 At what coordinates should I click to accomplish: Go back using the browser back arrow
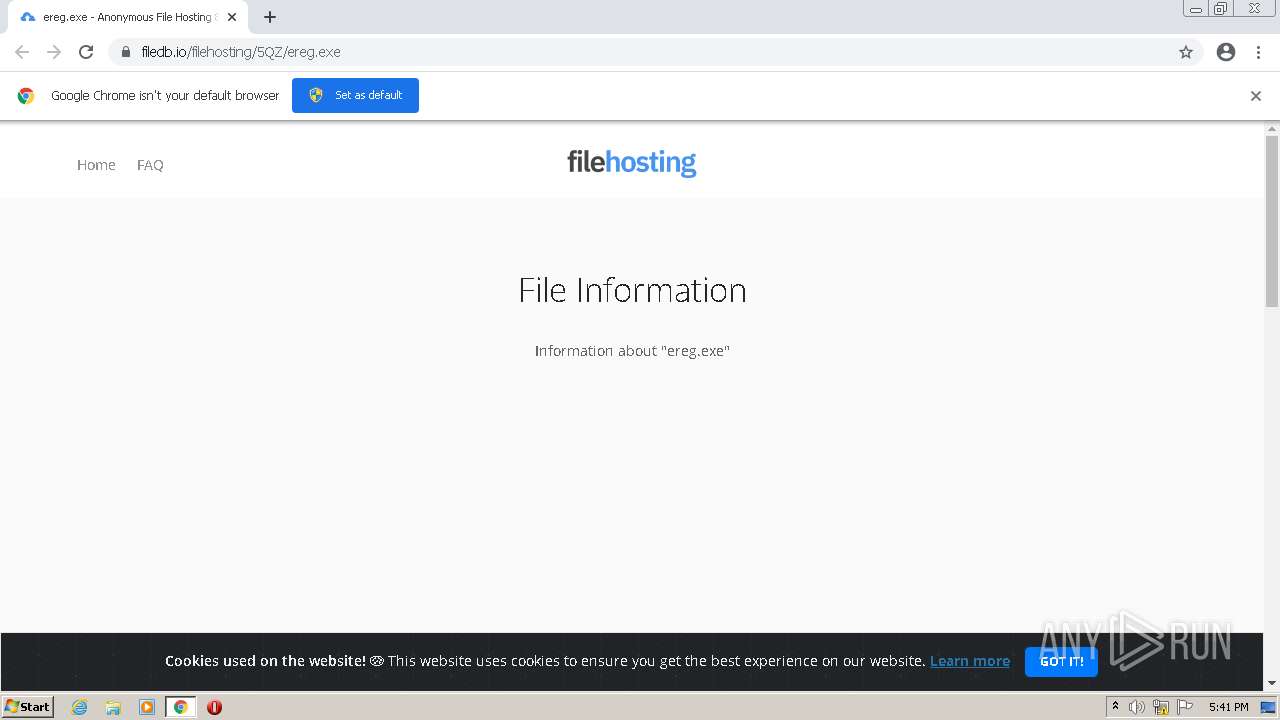tap(22, 52)
